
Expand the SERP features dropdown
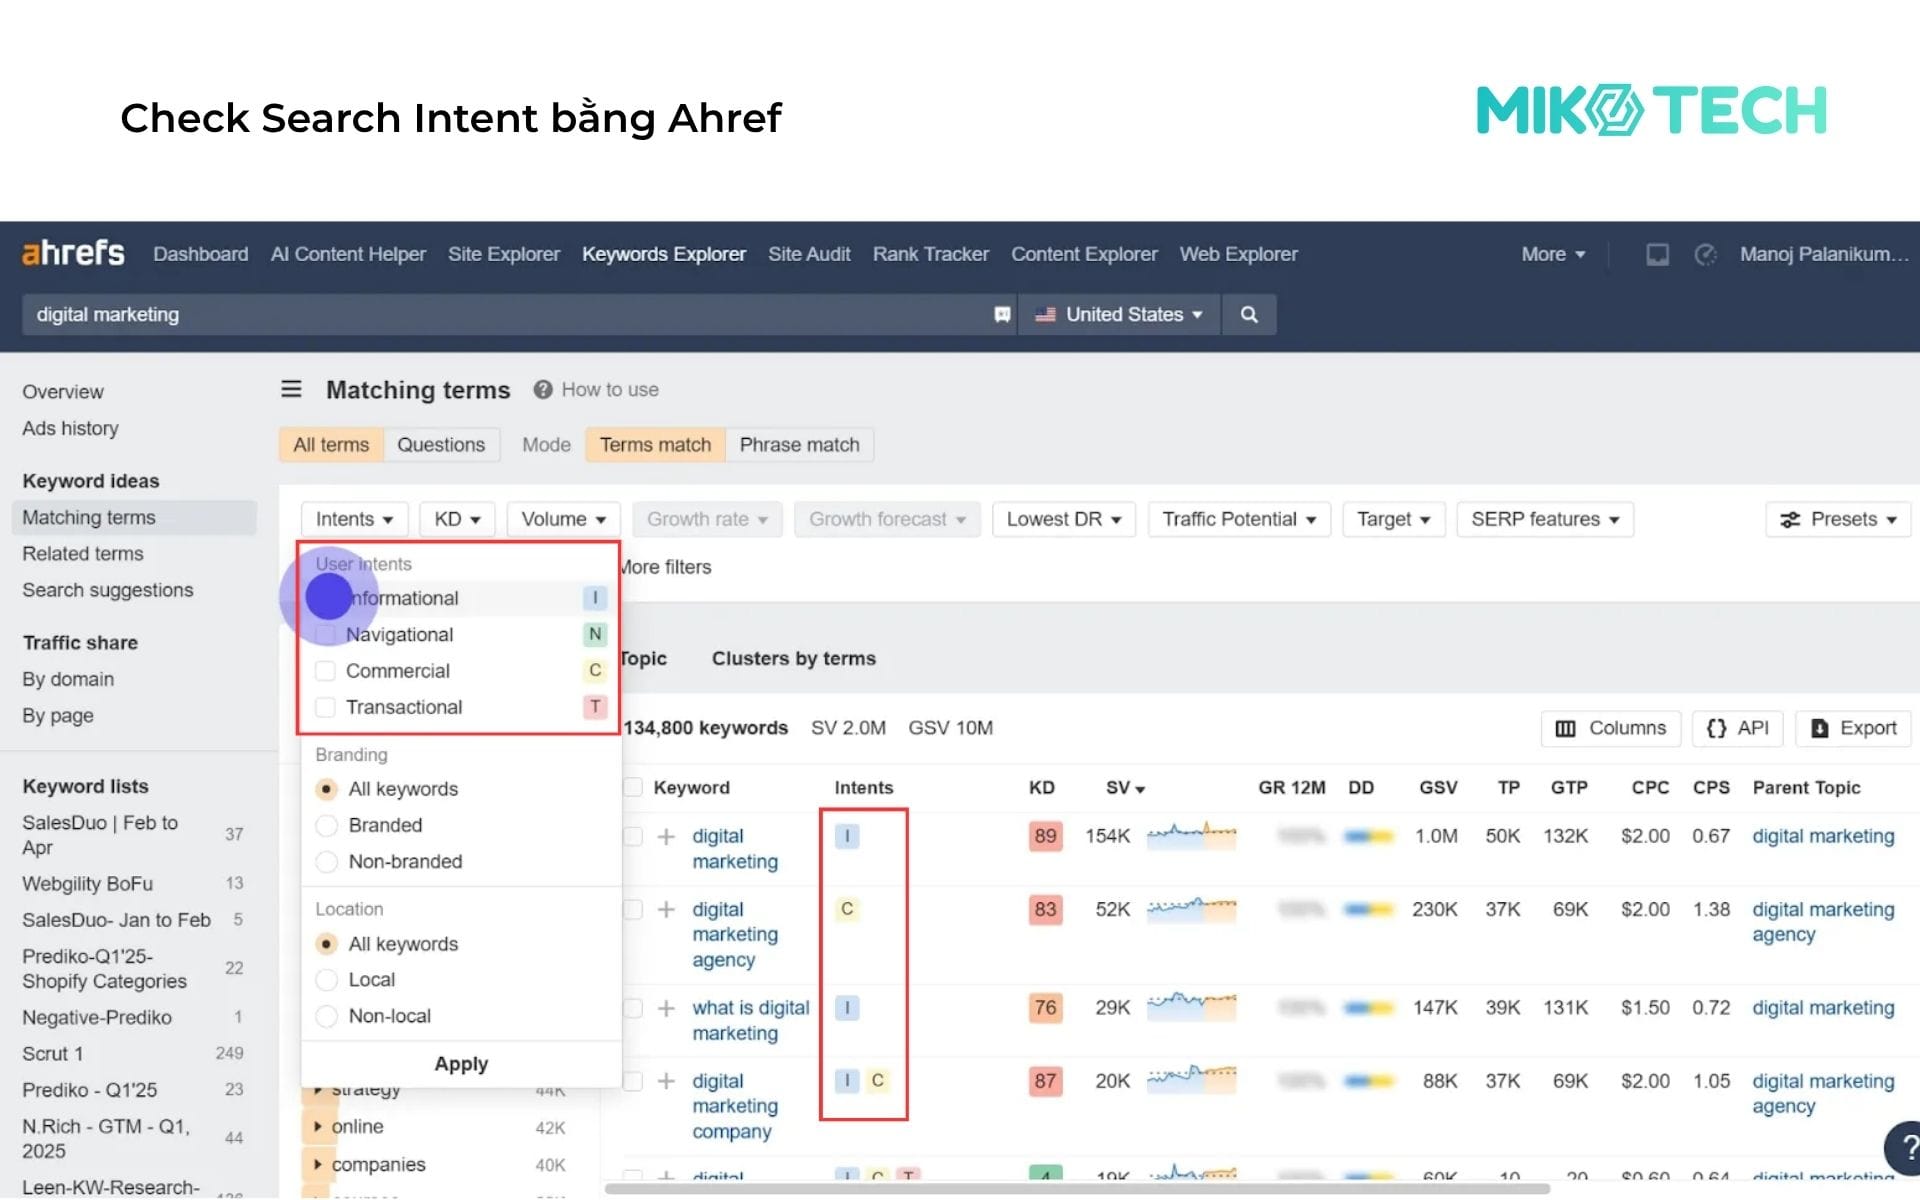[1544, 519]
